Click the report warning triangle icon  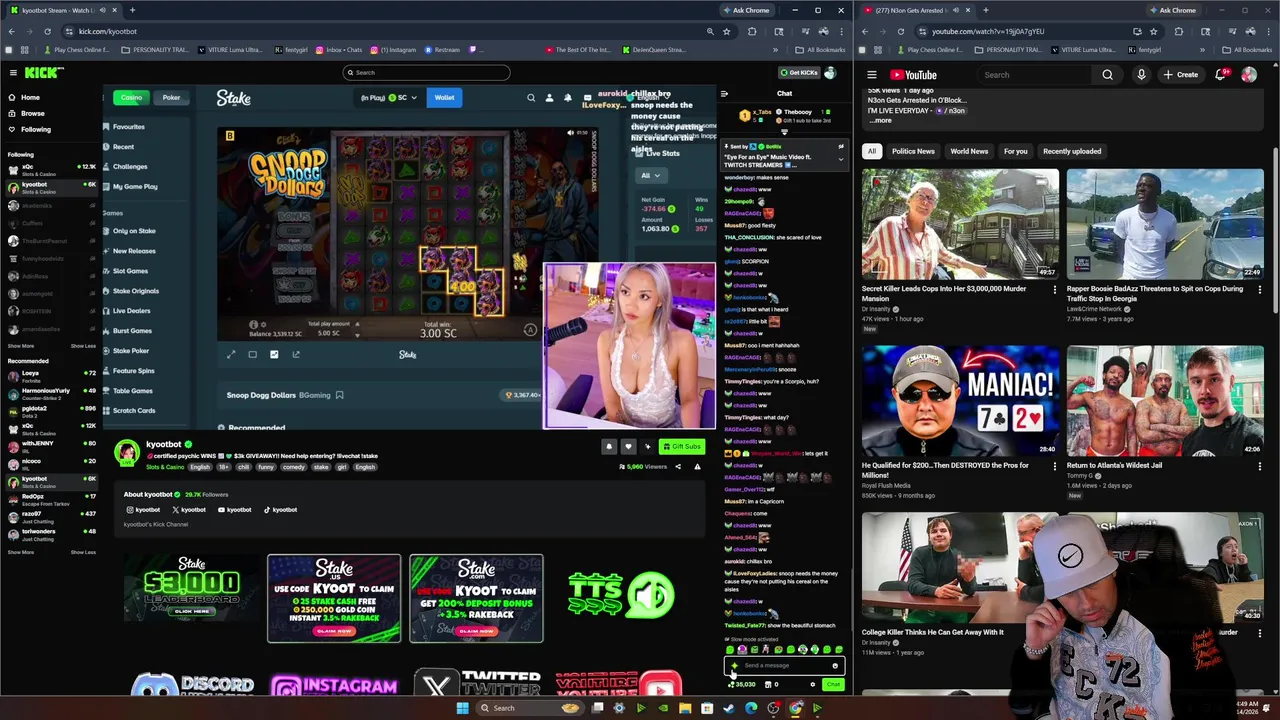tap(697, 466)
